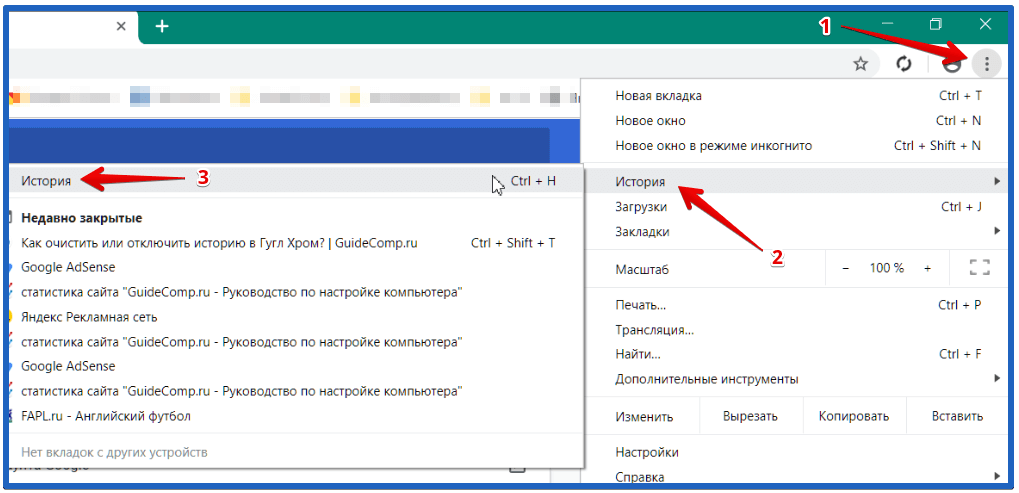Click the Вырезать button
Viewport: 1019px width, 493px height.
click(x=751, y=416)
